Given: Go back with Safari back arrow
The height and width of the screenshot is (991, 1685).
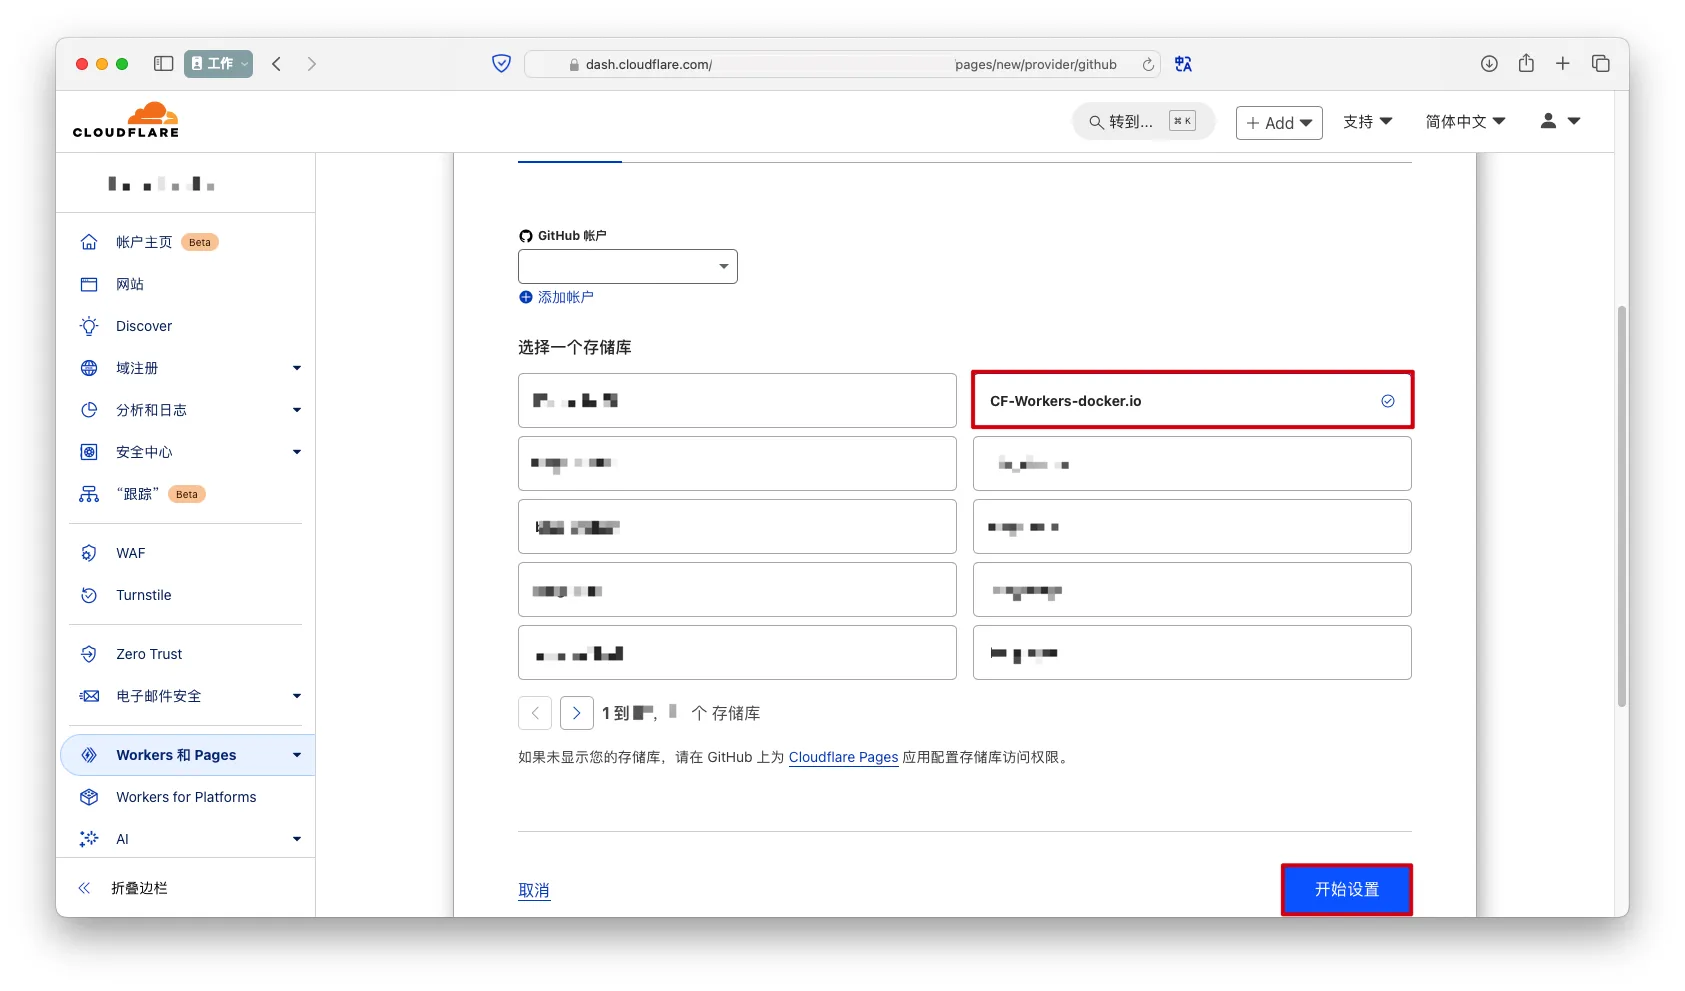Looking at the screenshot, I should pos(277,64).
